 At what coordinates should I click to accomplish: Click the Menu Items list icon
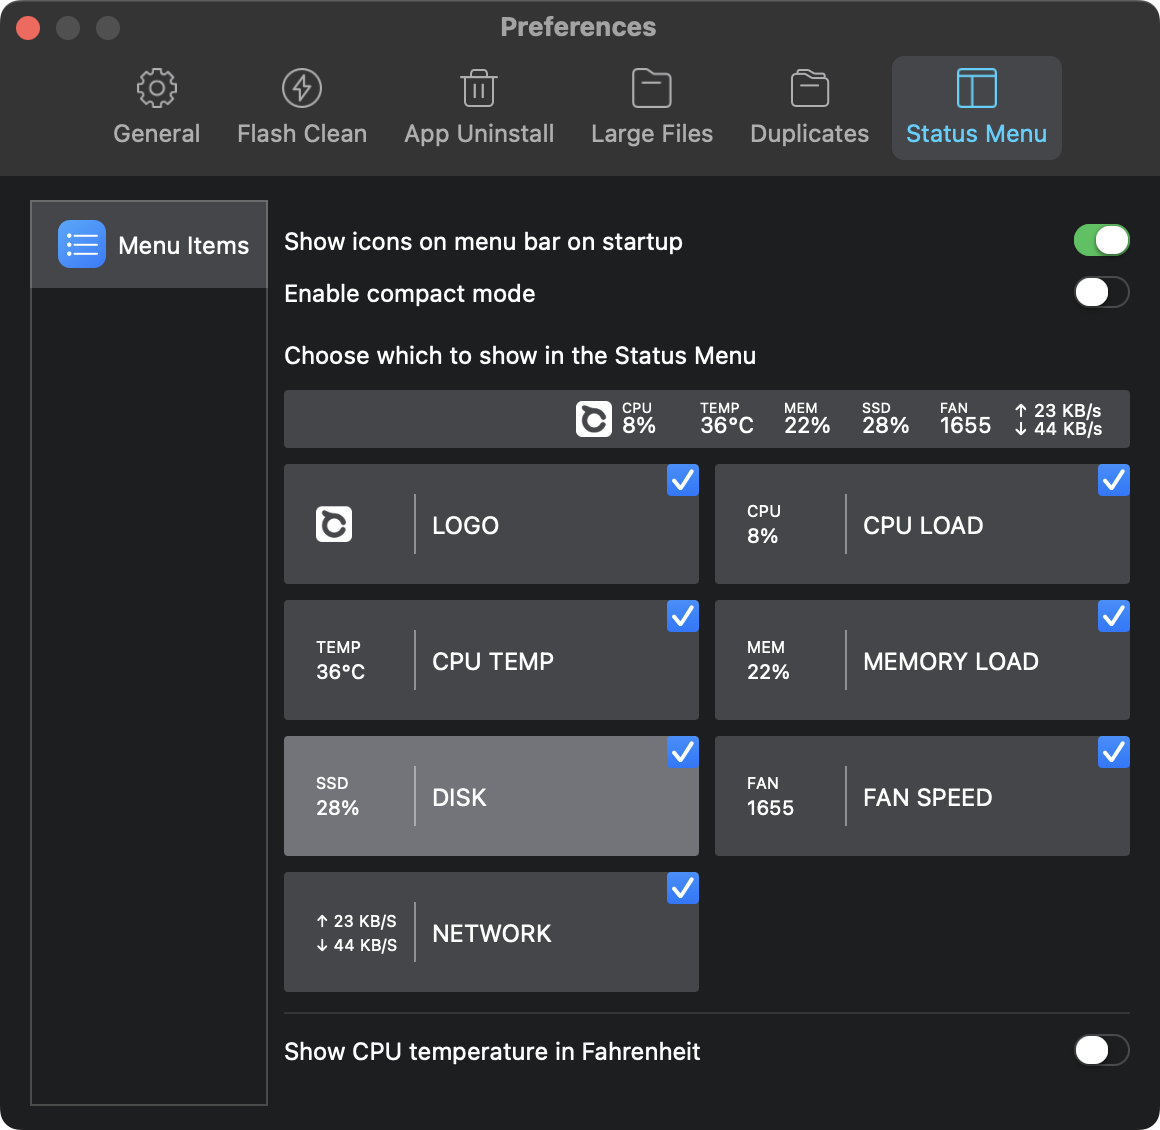click(x=82, y=245)
